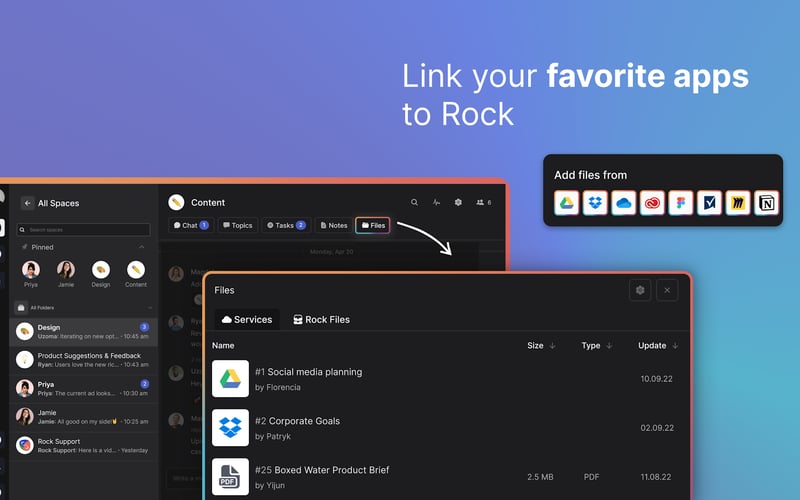This screenshot has height=500, width=800.
Task: Switch to the Topics tab
Action: (x=238, y=225)
